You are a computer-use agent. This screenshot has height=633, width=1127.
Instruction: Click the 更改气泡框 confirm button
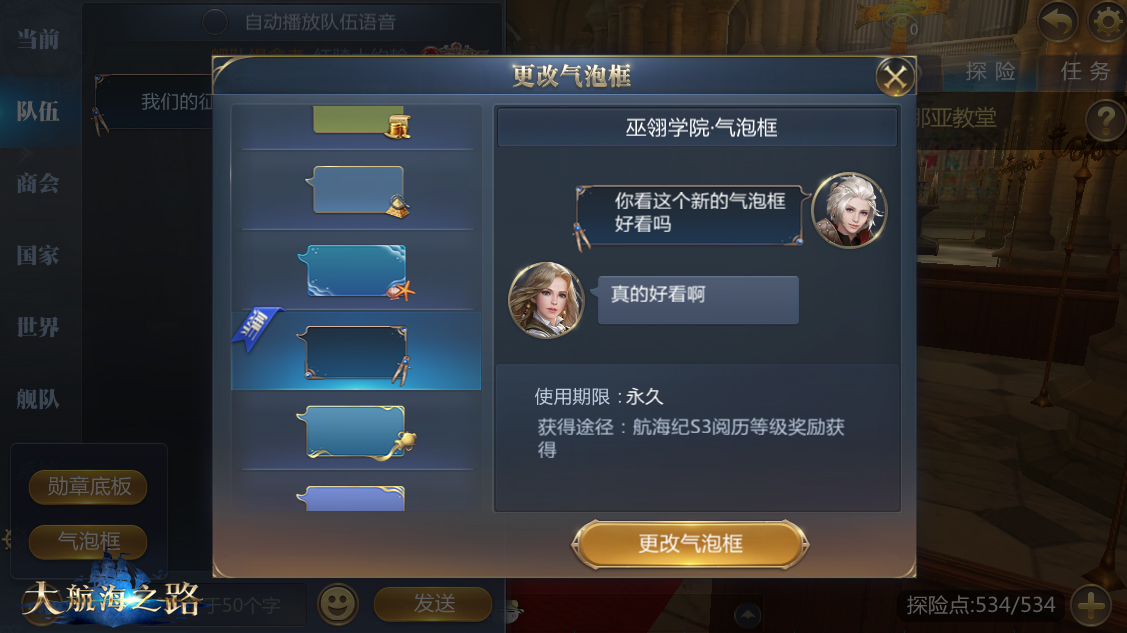690,544
